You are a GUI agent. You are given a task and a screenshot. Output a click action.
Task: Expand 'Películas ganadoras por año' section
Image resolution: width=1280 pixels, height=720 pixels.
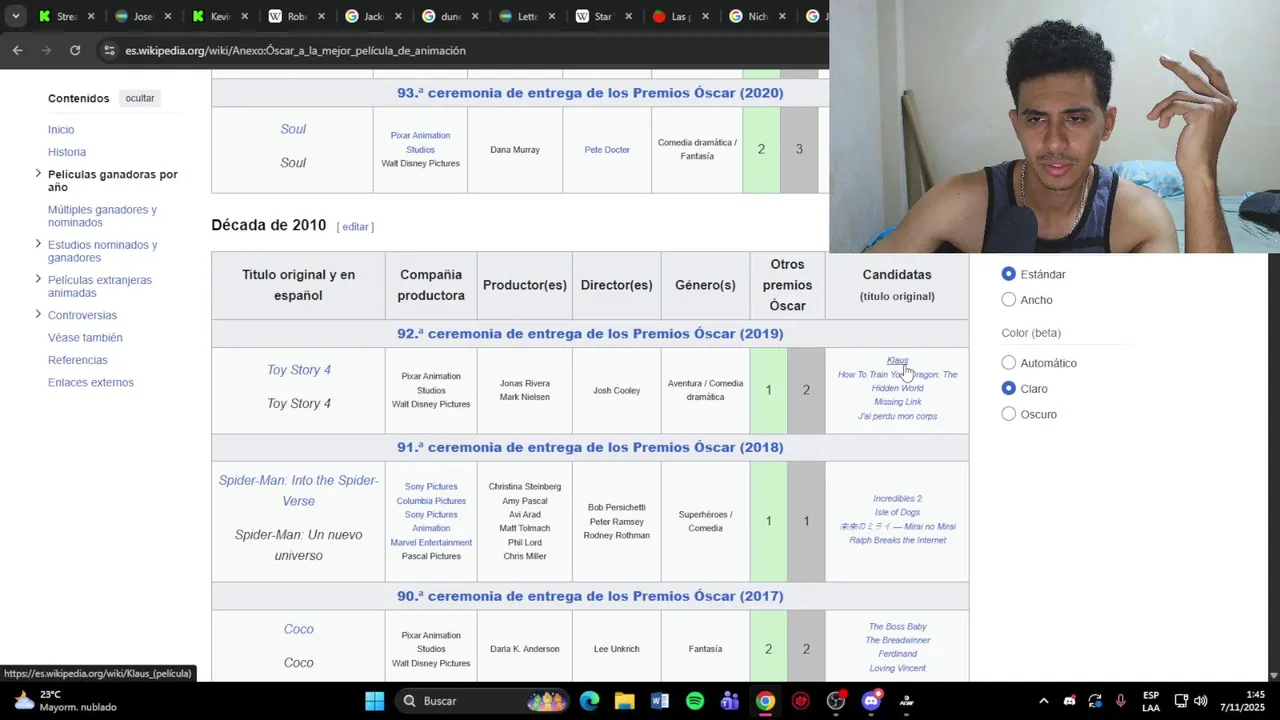(38, 174)
